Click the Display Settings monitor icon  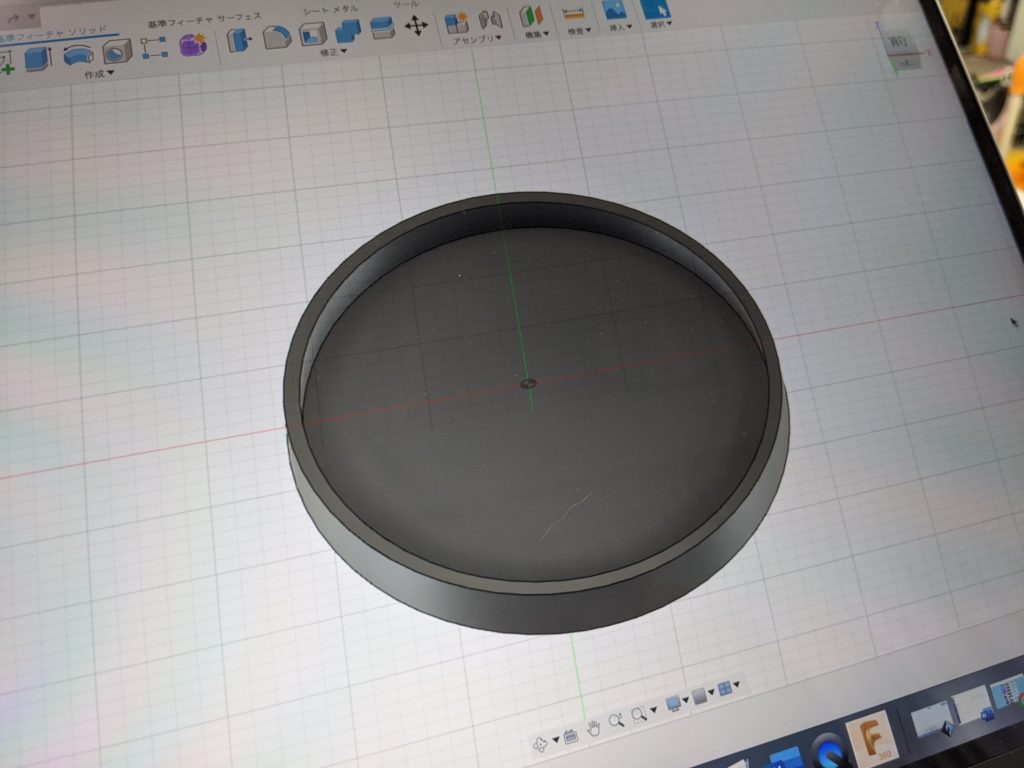(673, 704)
